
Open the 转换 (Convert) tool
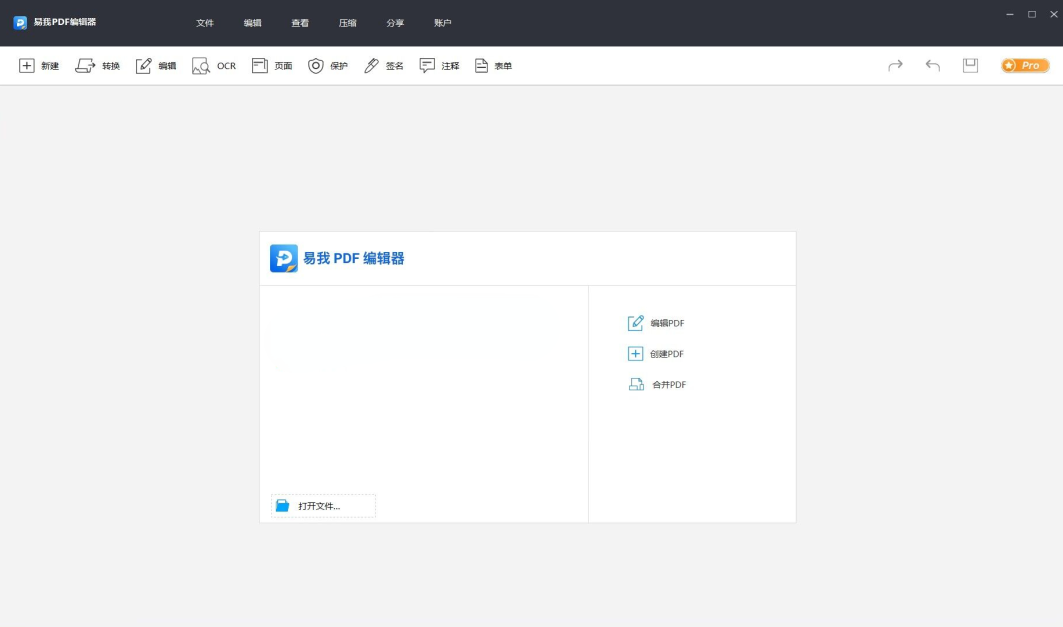(x=98, y=66)
